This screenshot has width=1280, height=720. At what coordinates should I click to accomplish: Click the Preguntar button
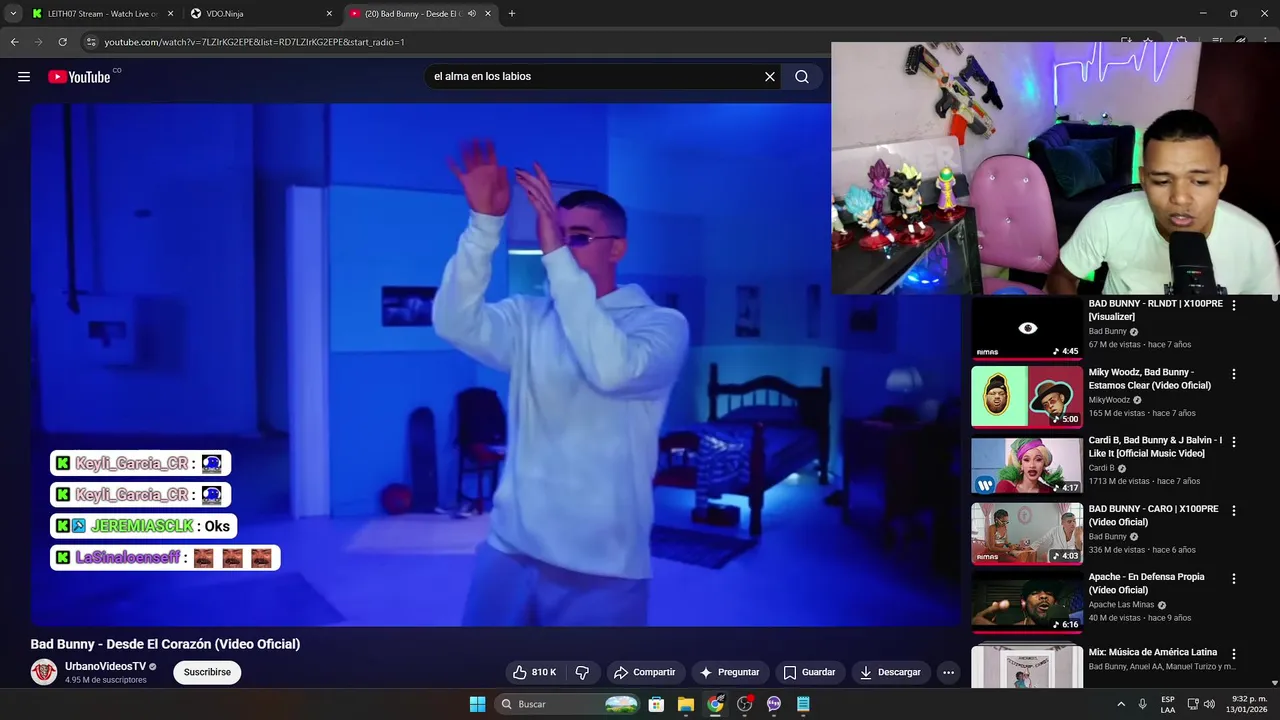point(729,672)
